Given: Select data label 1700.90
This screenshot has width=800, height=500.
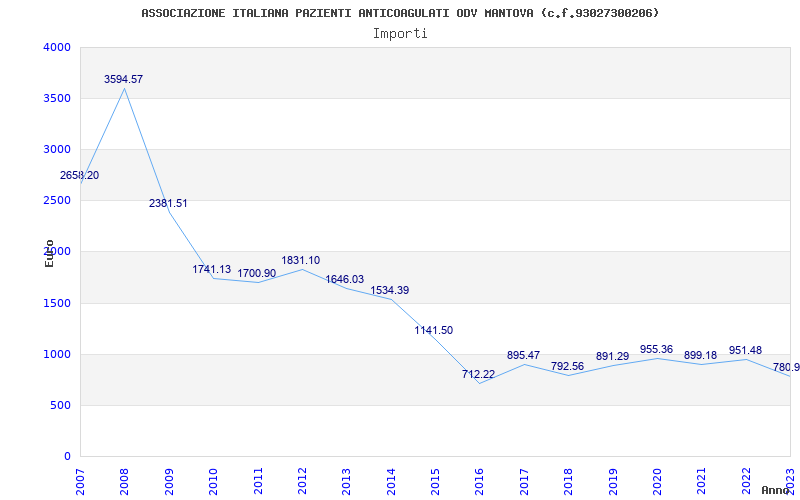Looking at the screenshot, I should click(x=257, y=273).
